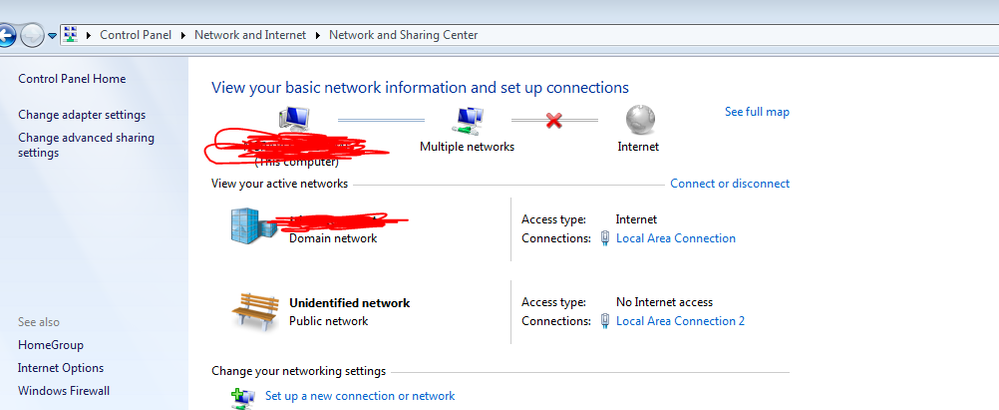
Task: Open Windows Firewall from See also
Action: click(x=64, y=391)
